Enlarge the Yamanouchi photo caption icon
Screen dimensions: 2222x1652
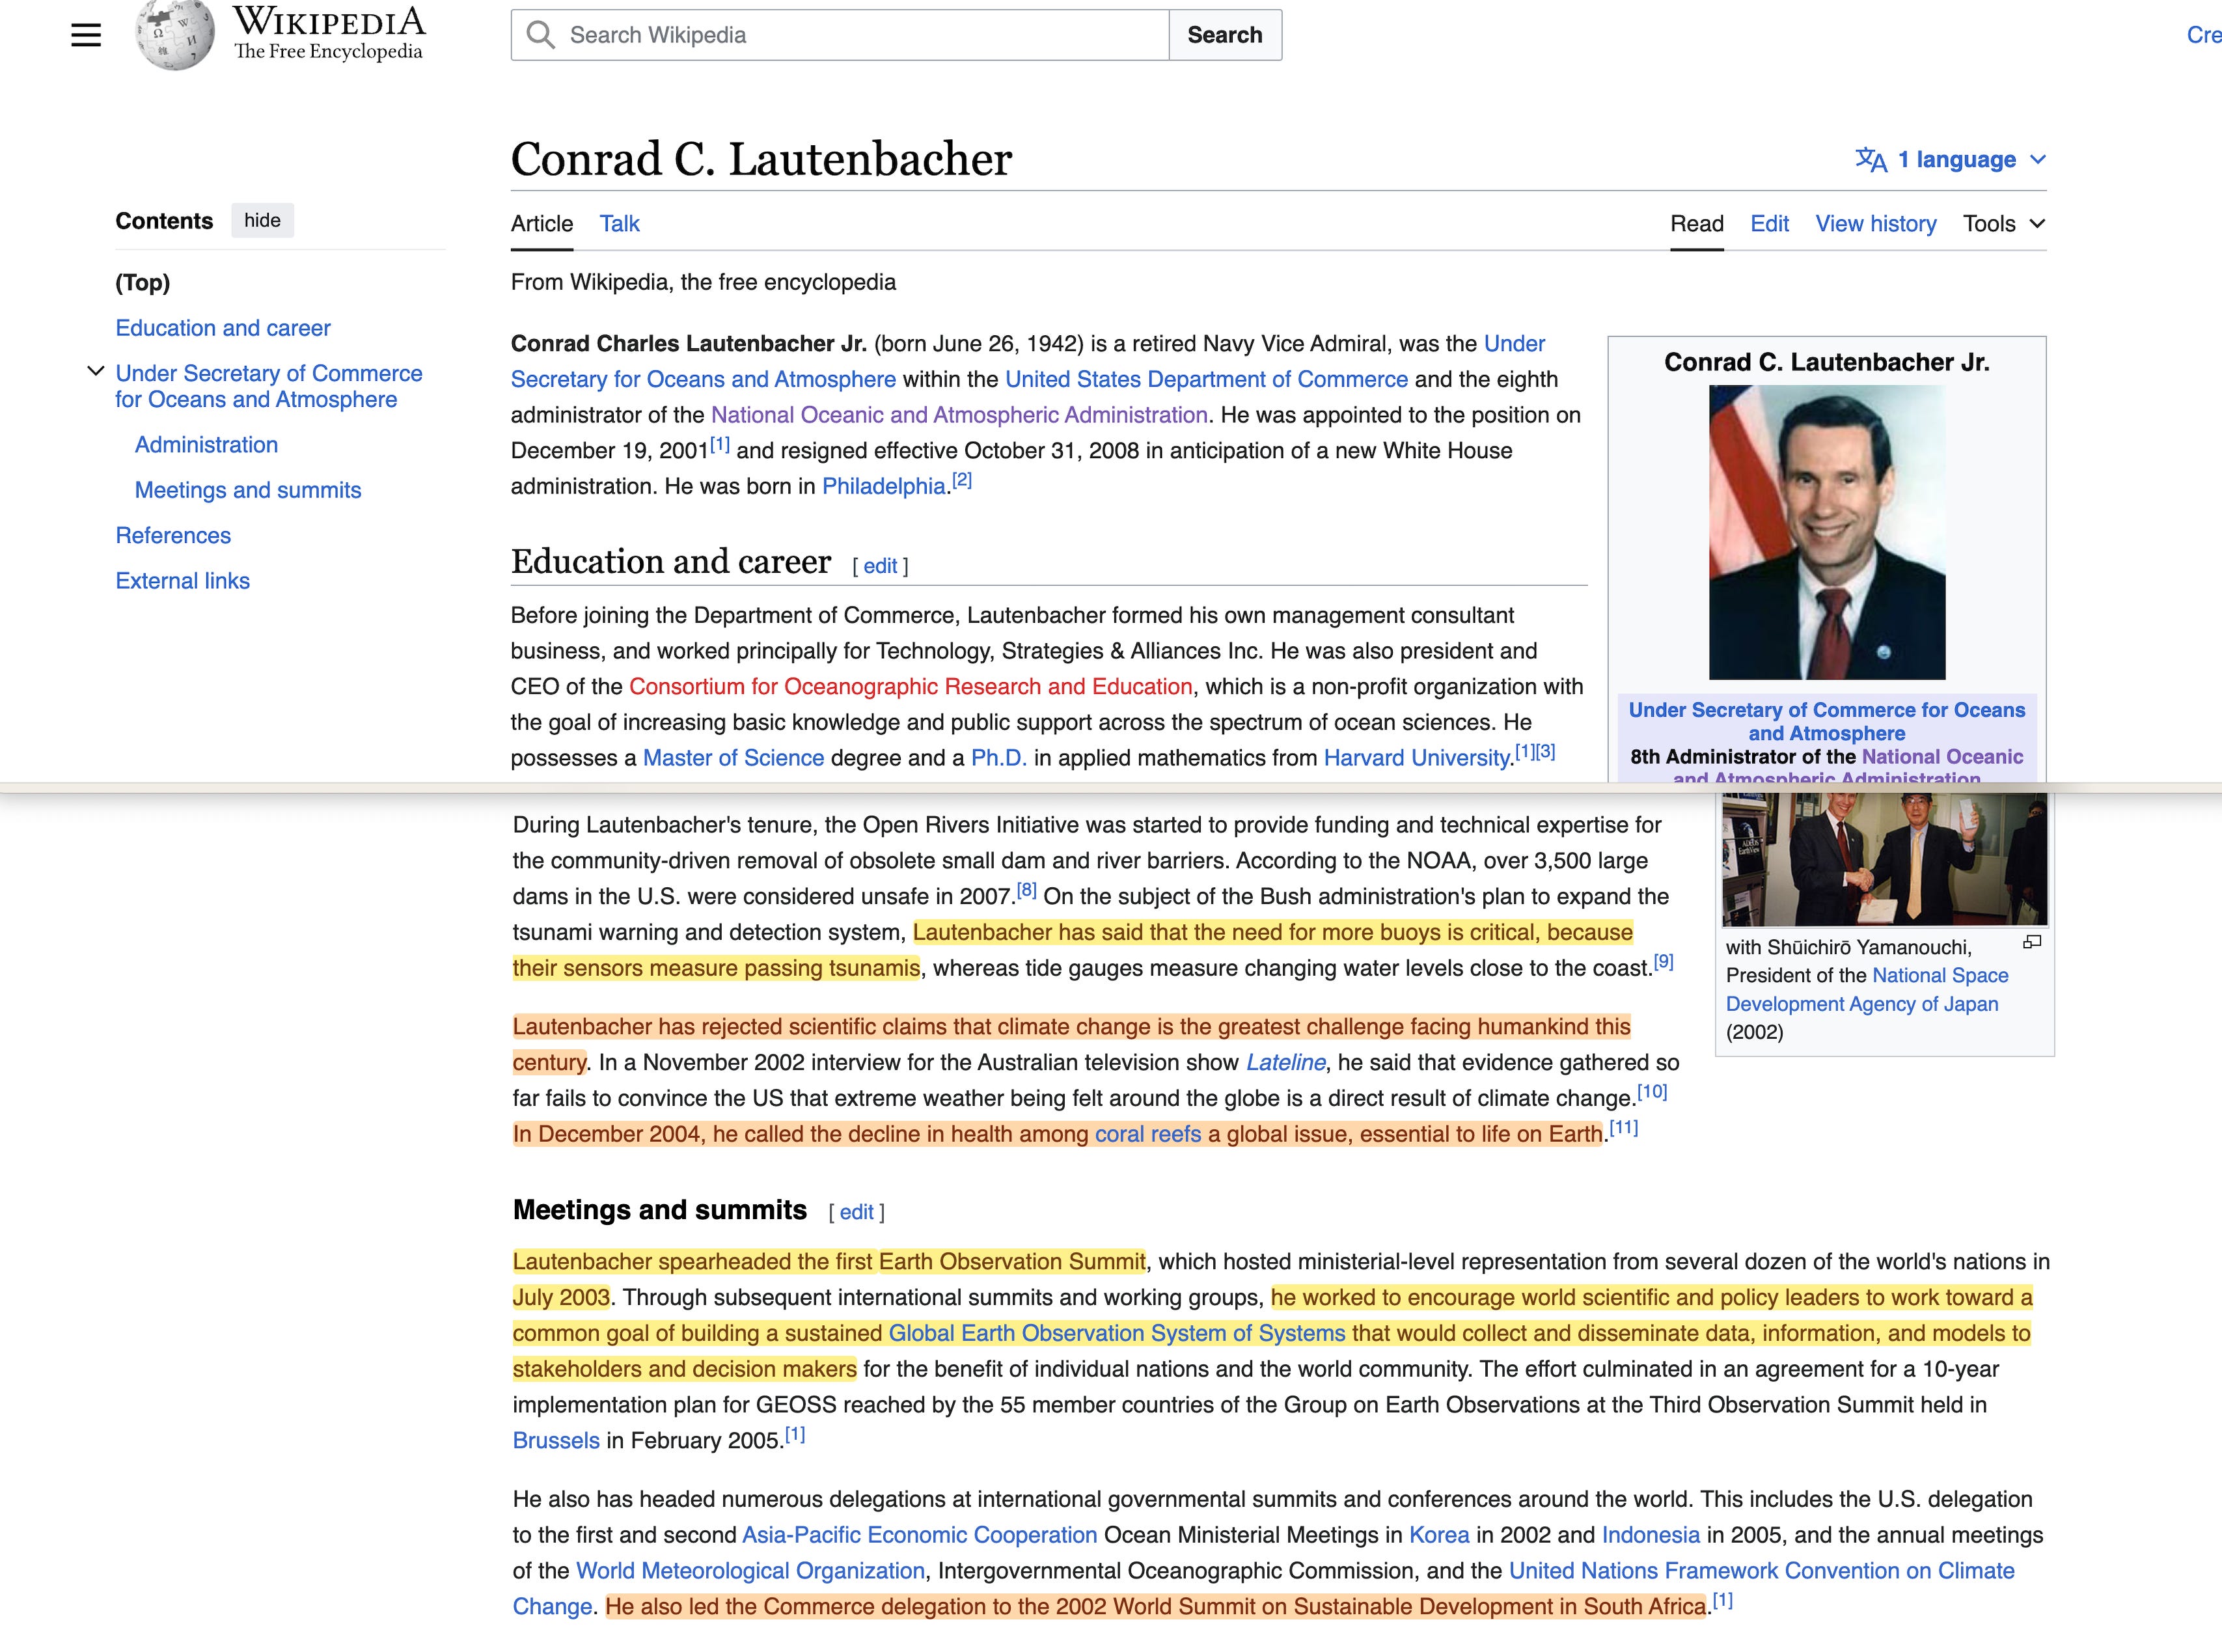pos(2032,942)
